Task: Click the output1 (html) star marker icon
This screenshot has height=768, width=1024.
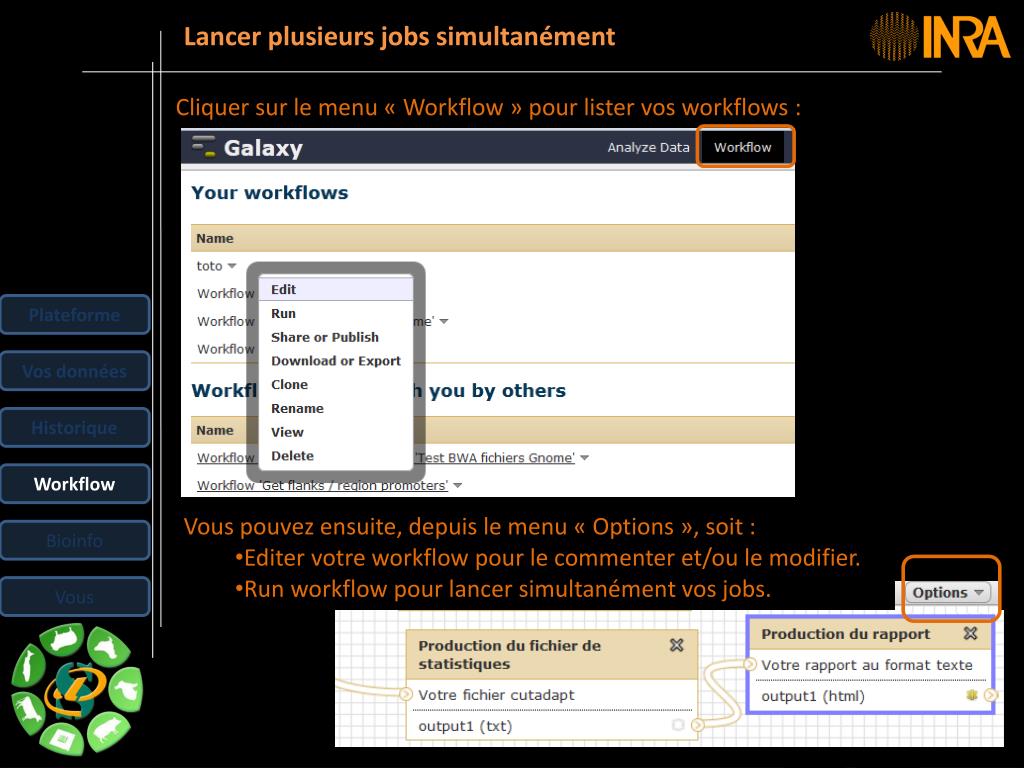Action: (972, 695)
